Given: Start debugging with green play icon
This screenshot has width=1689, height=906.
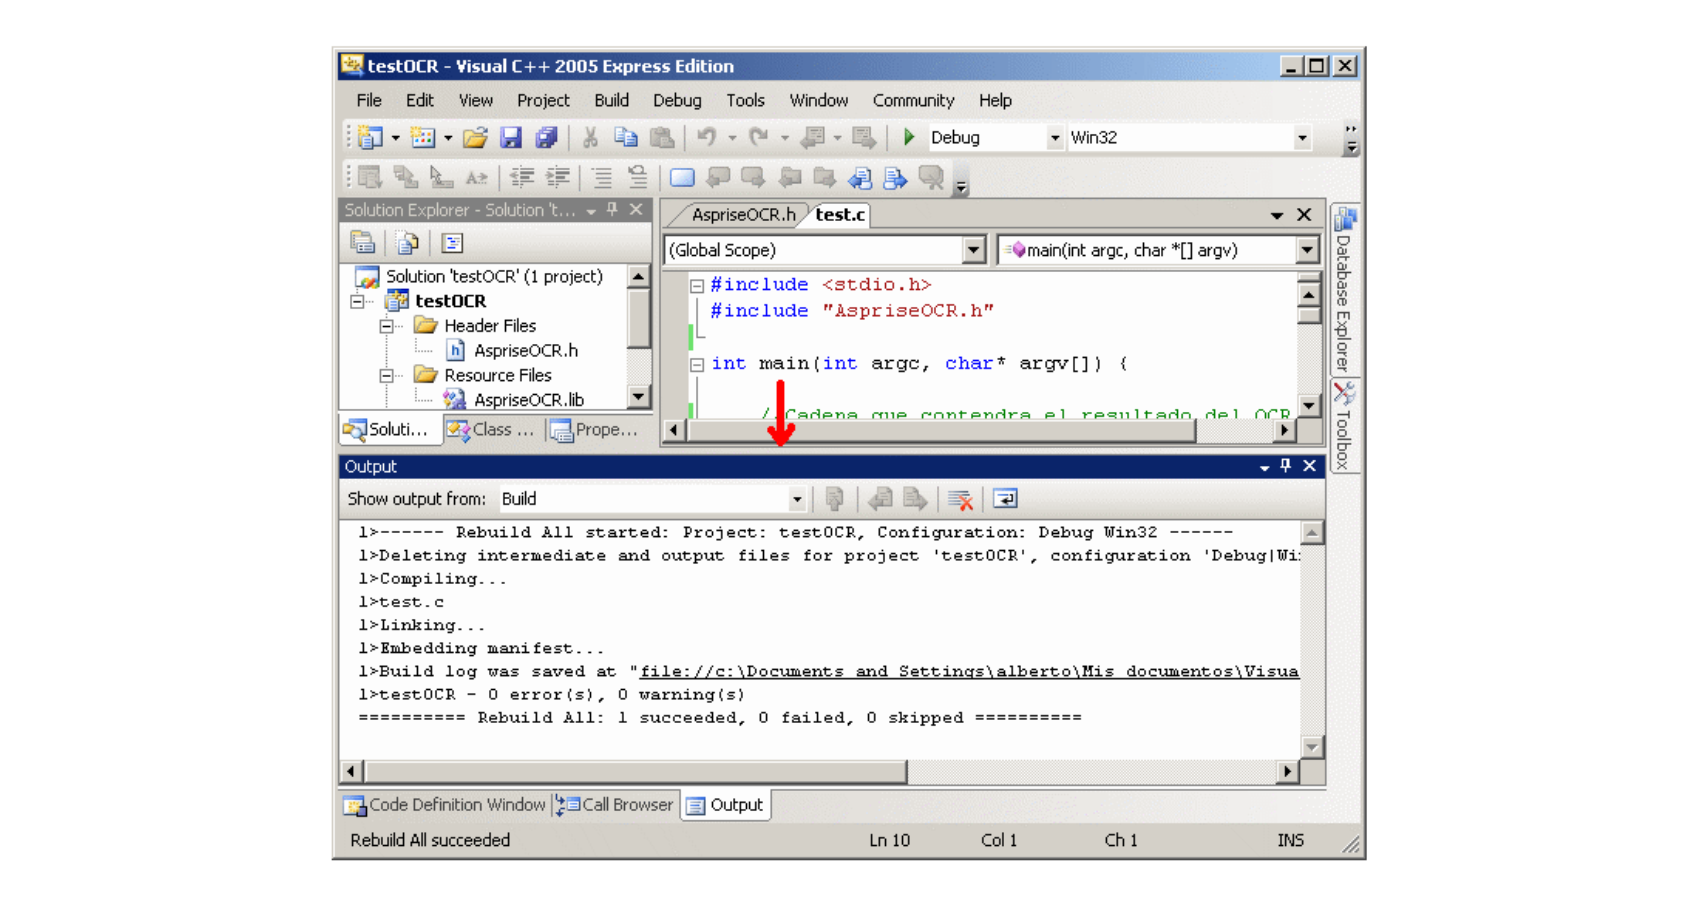Looking at the screenshot, I should 909,137.
